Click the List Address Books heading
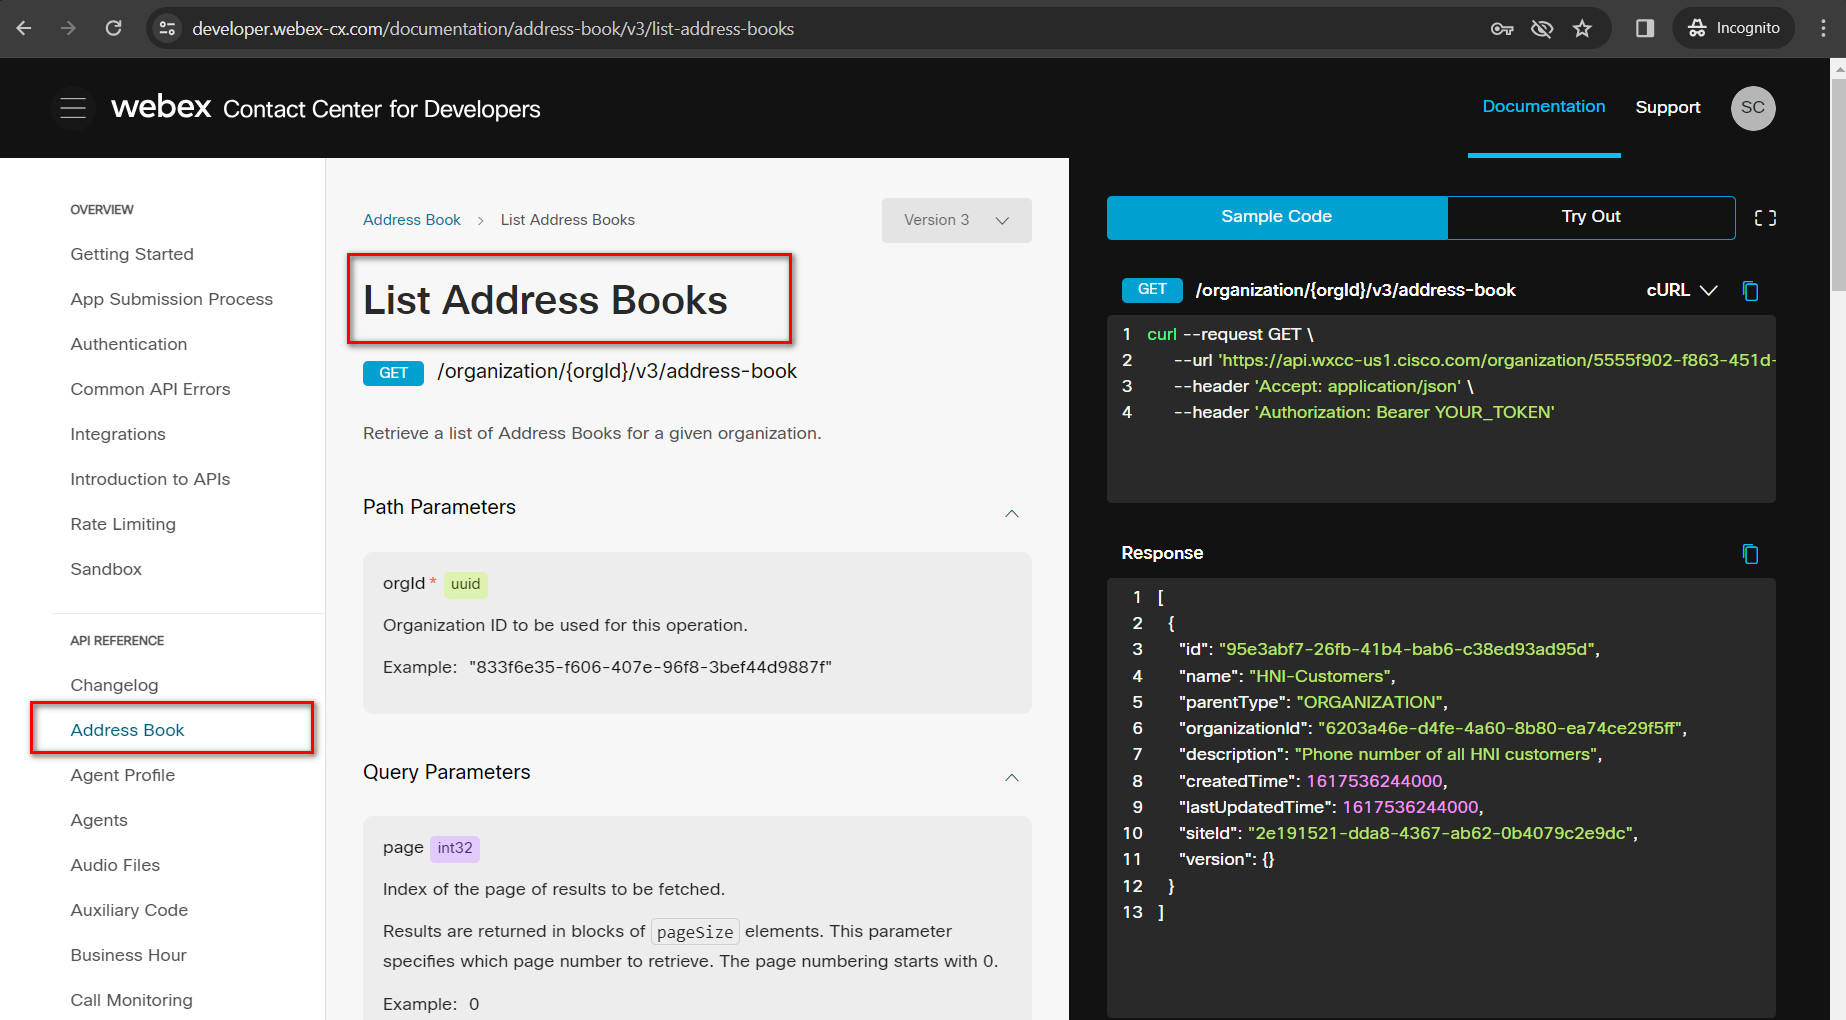This screenshot has width=1846, height=1020. pos(545,300)
